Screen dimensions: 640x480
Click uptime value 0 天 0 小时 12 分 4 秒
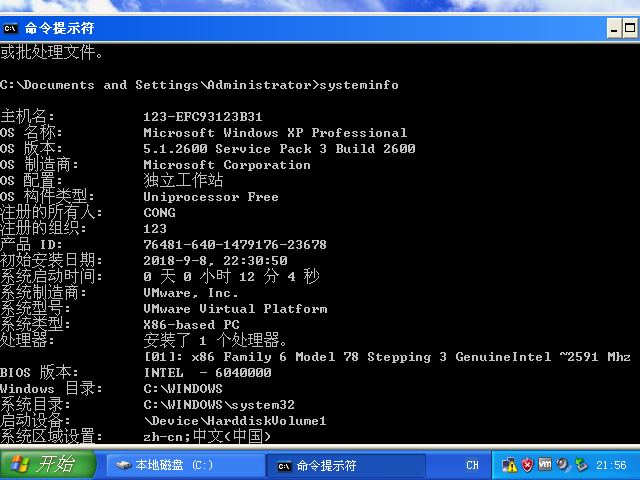[x=231, y=276]
